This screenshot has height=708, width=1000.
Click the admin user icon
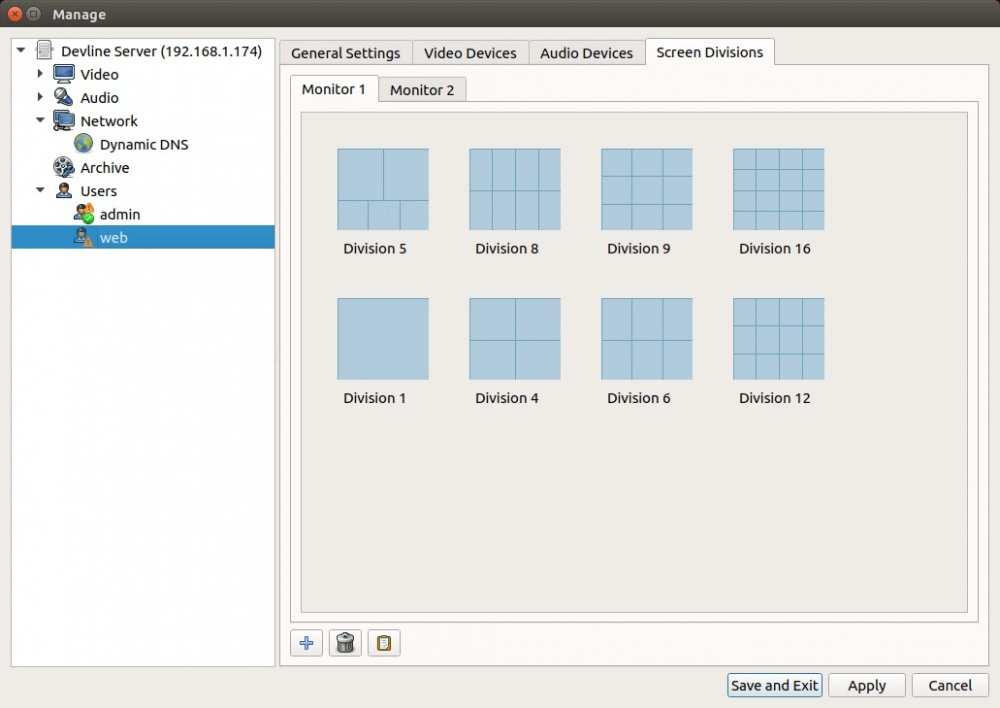pos(84,214)
